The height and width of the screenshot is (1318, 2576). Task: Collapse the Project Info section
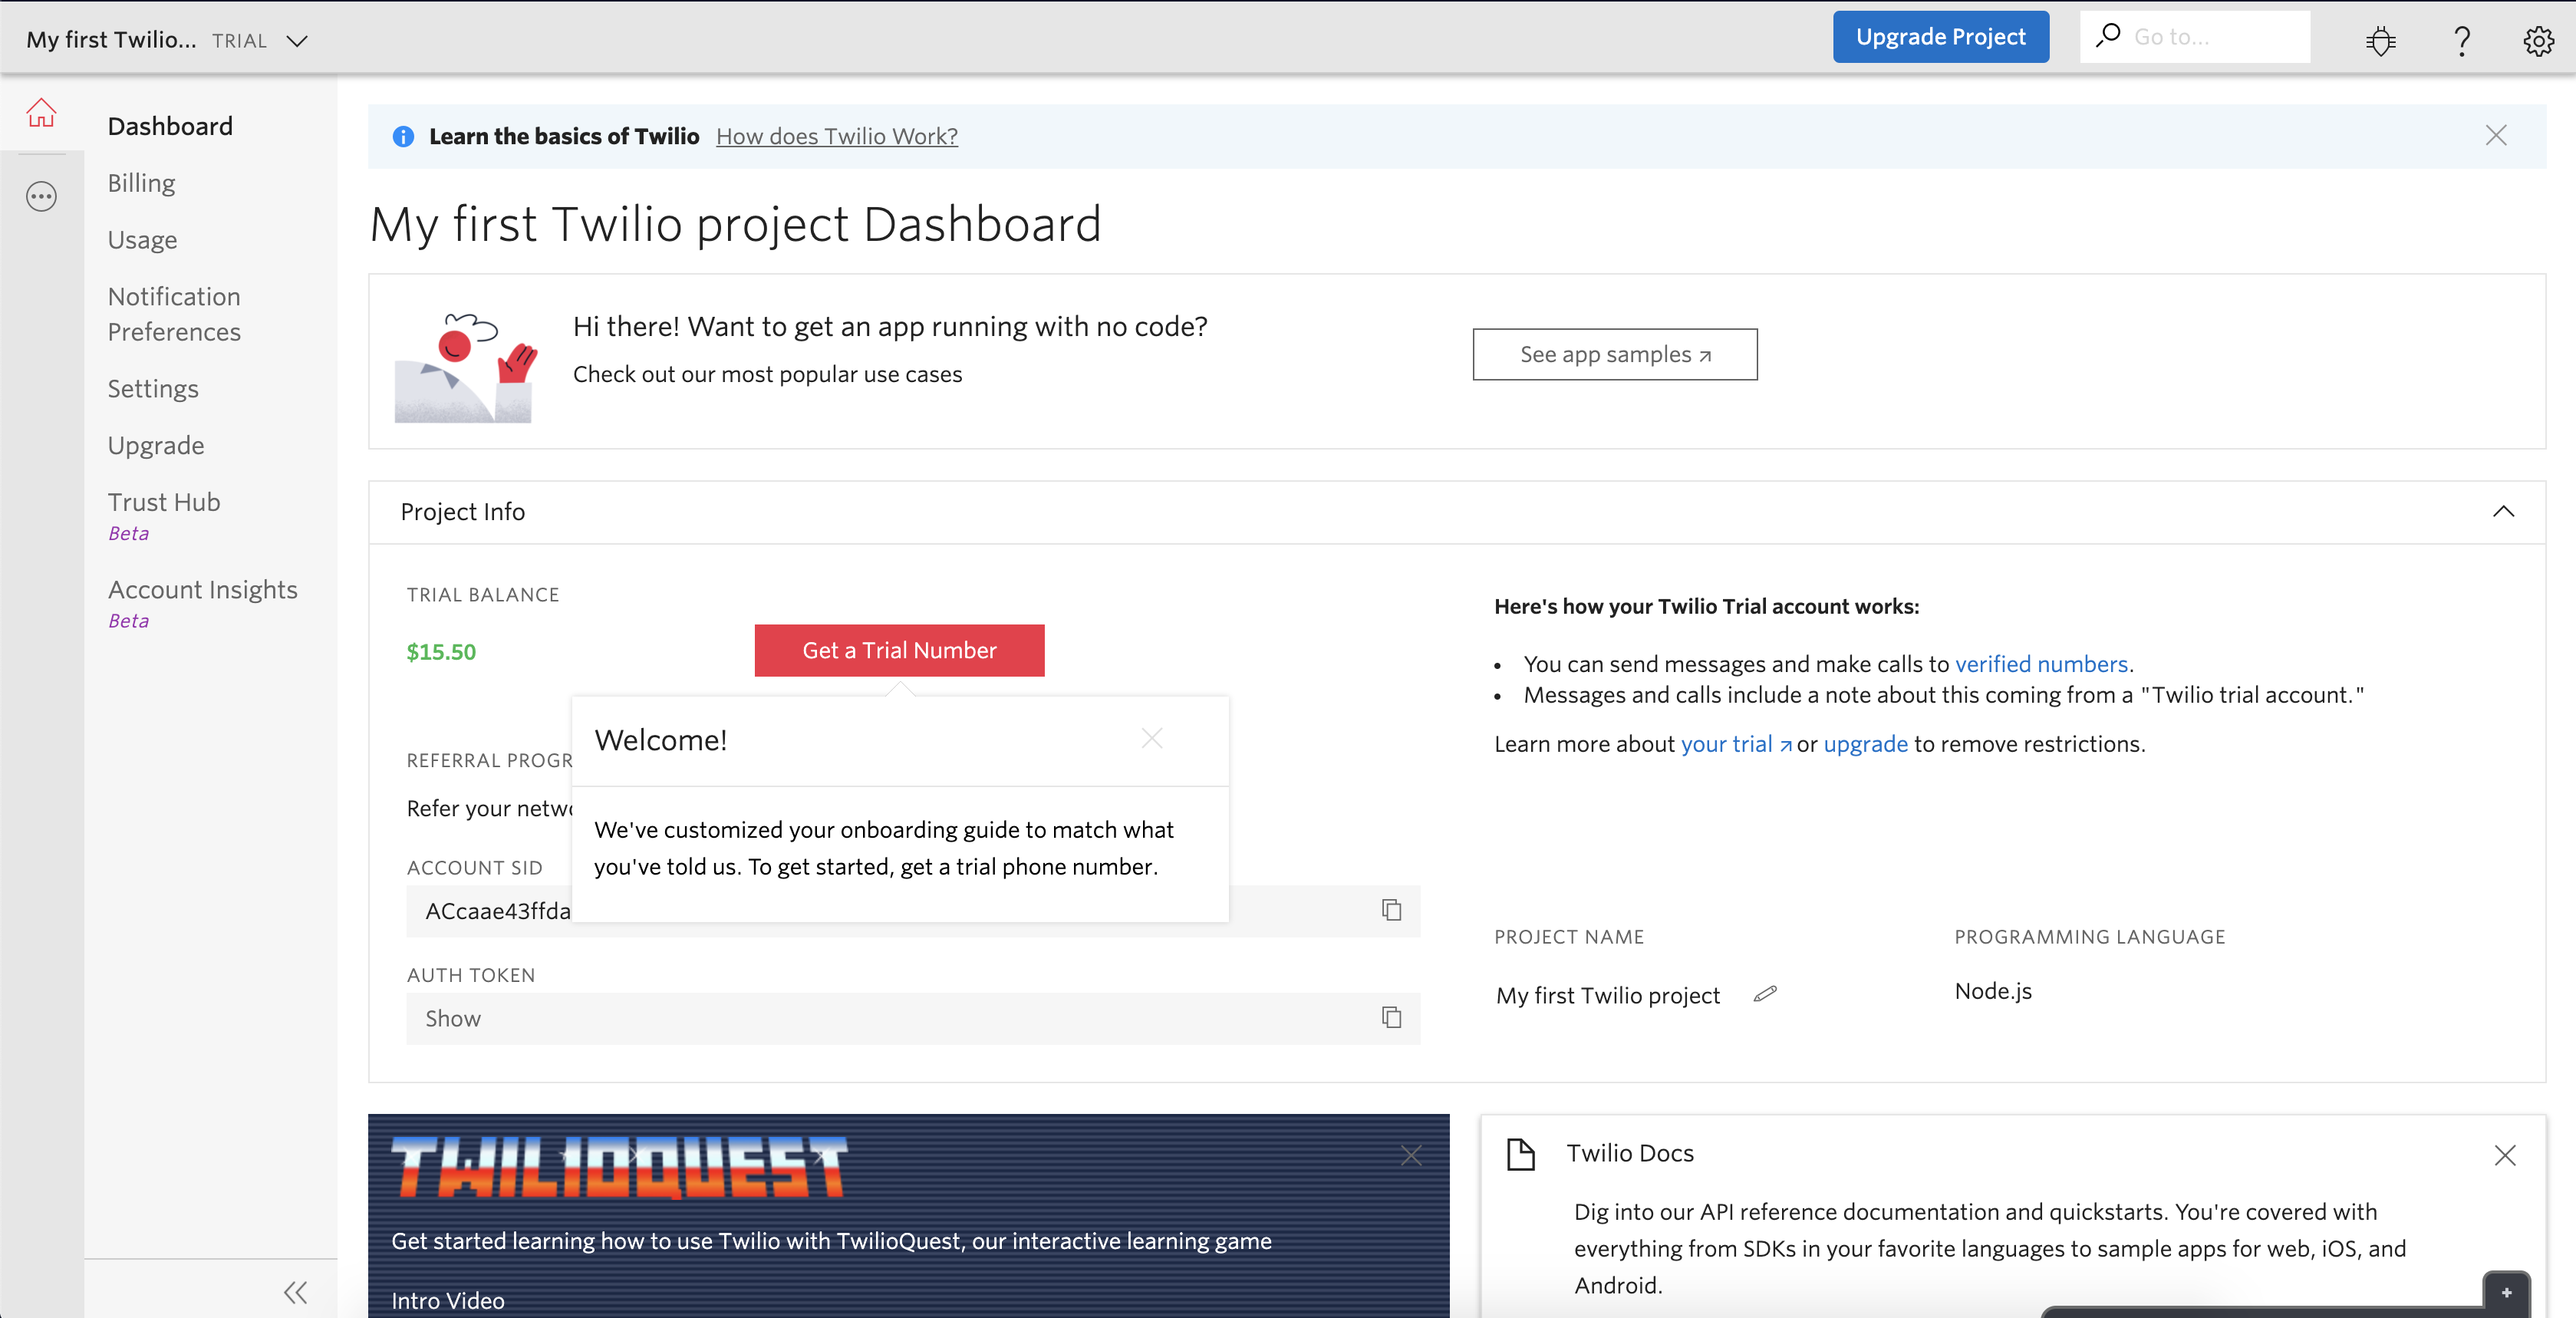2503,512
